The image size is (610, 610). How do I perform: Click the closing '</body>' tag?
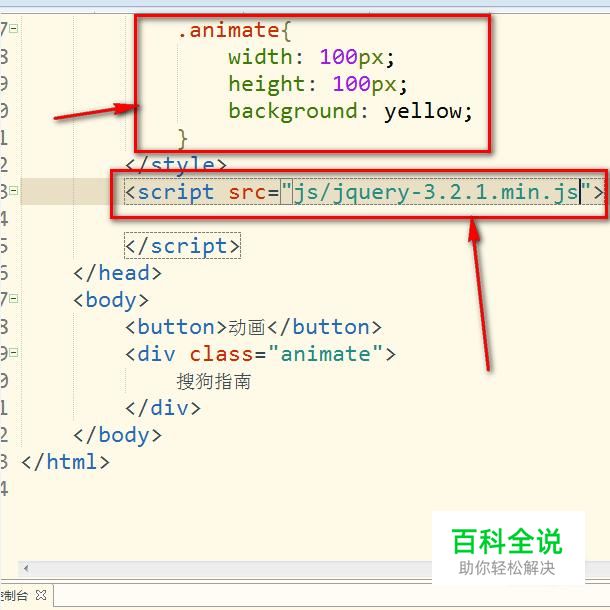(x=117, y=435)
